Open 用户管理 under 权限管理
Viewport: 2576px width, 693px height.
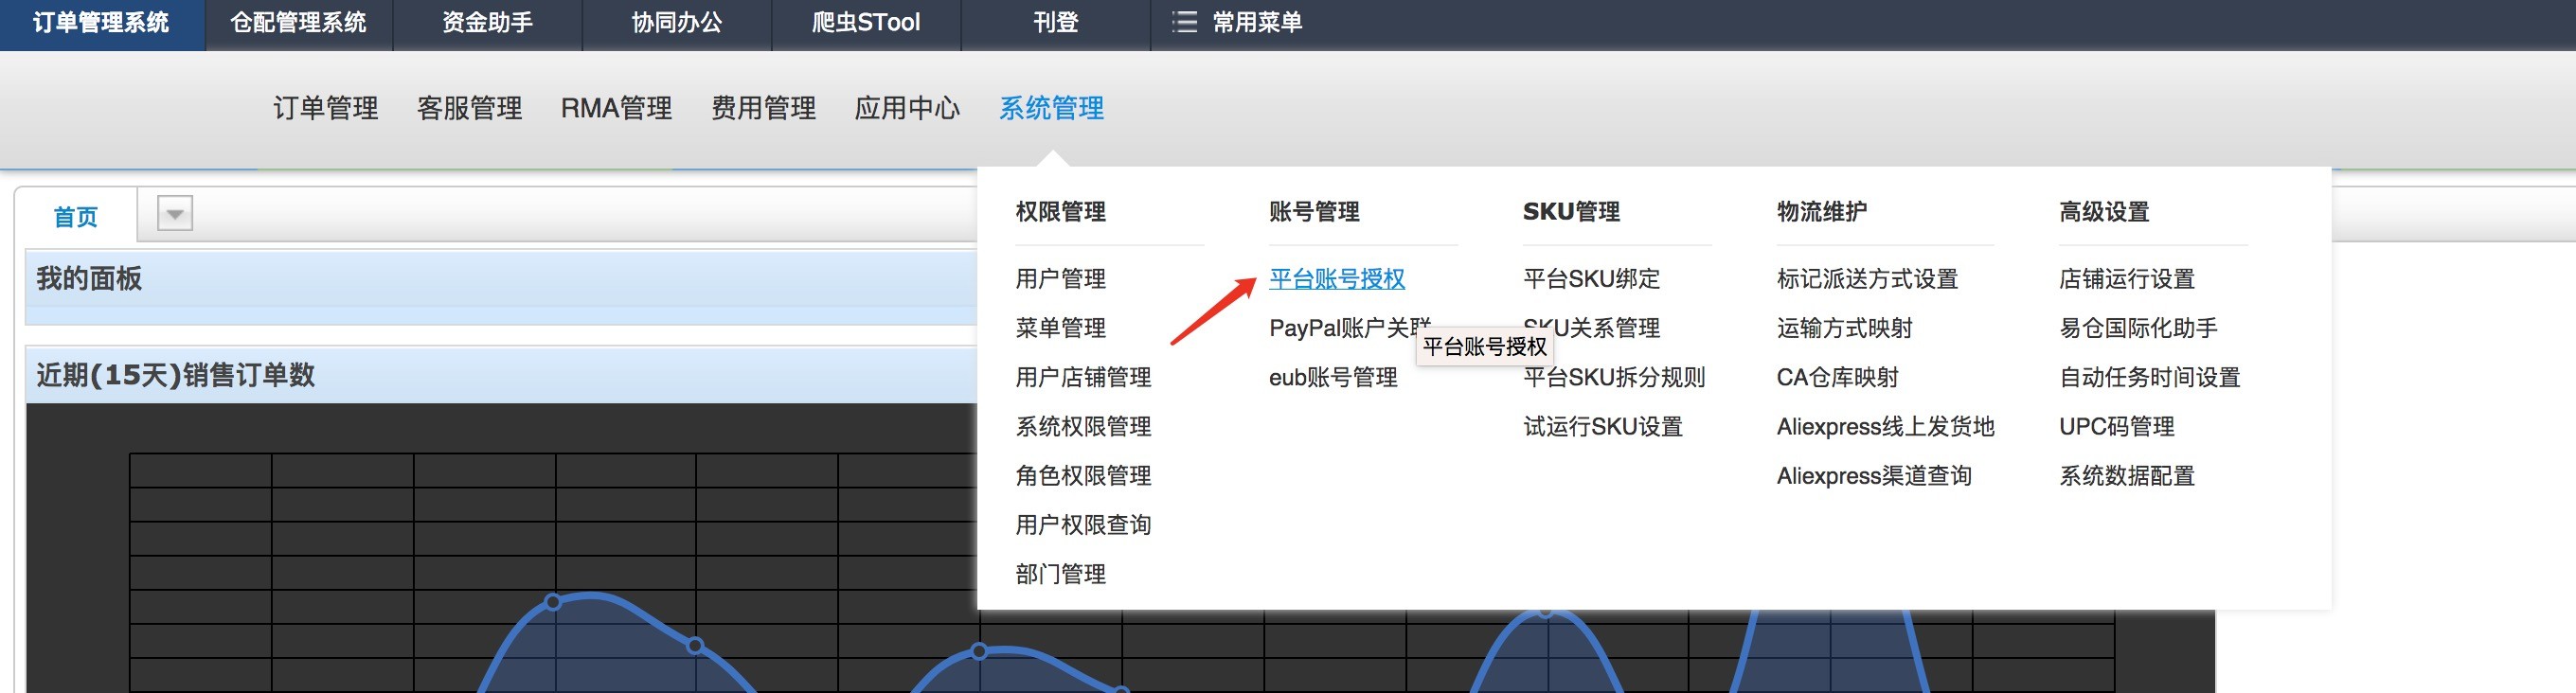[1060, 279]
